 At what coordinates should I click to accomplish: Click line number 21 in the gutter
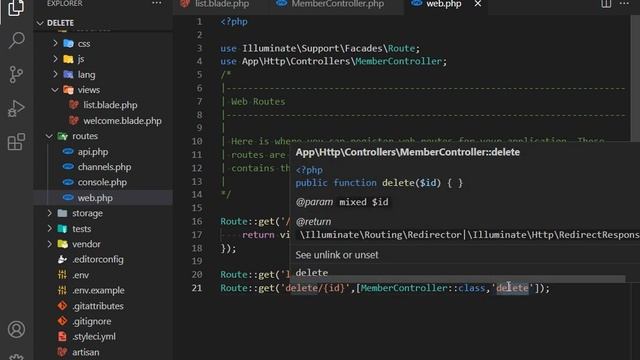197,288
